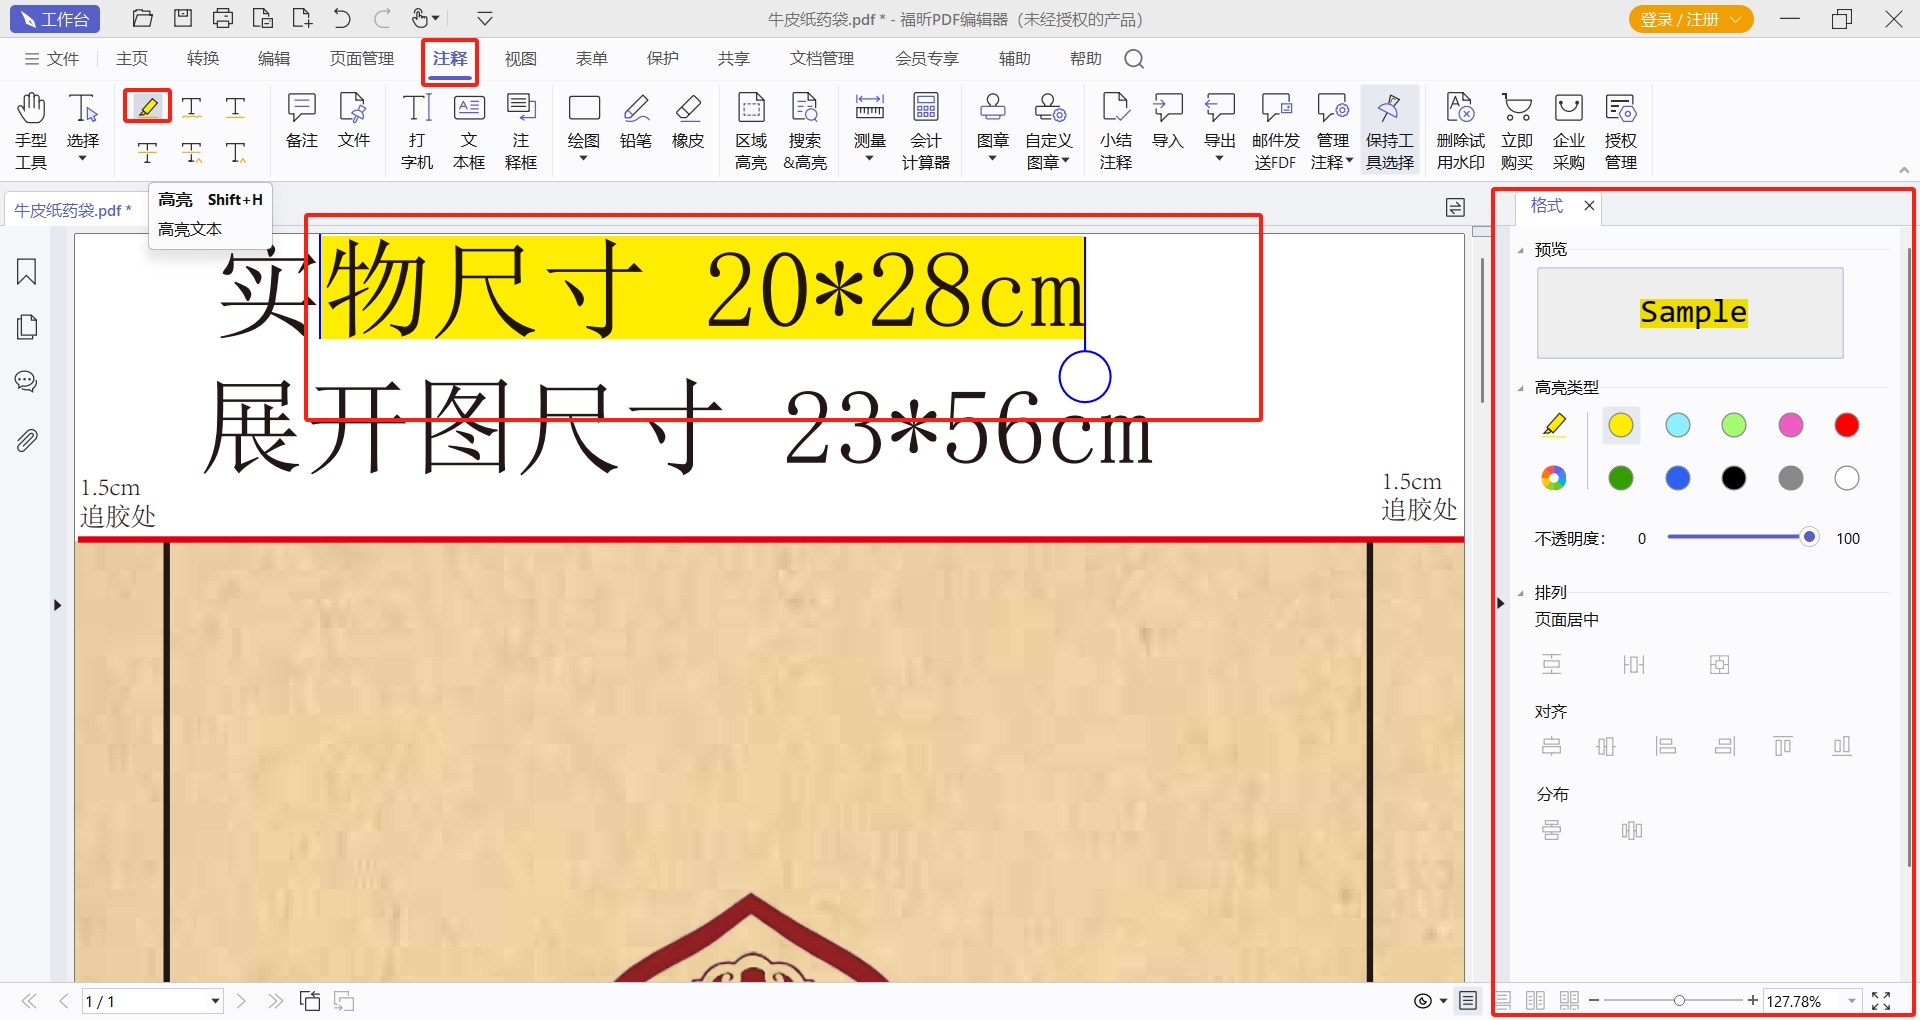This screenshot has height=1020, width=1920.
Task: Choose the red highlight color swatch
Action: (x=1846, y=426)
